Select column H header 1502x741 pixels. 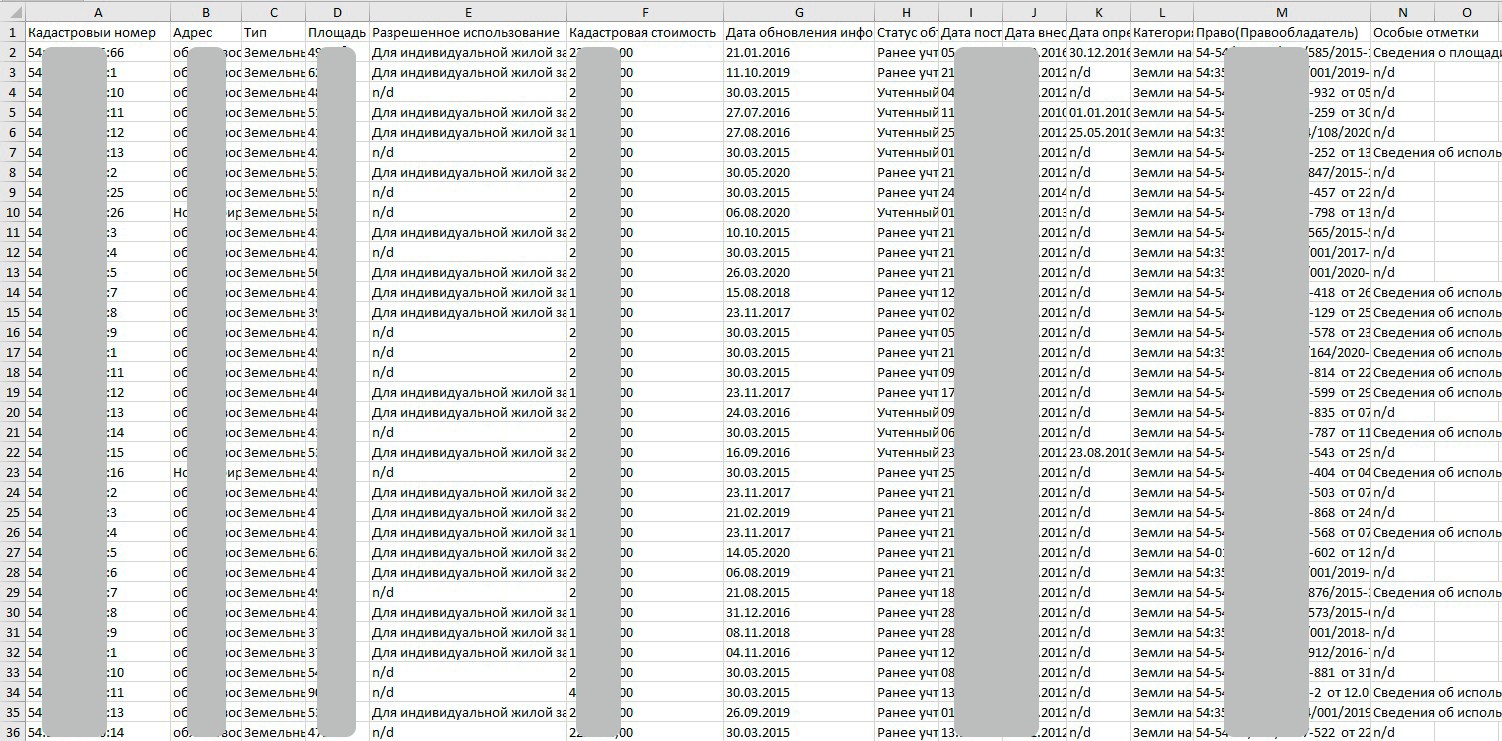(x=906, y=11)
